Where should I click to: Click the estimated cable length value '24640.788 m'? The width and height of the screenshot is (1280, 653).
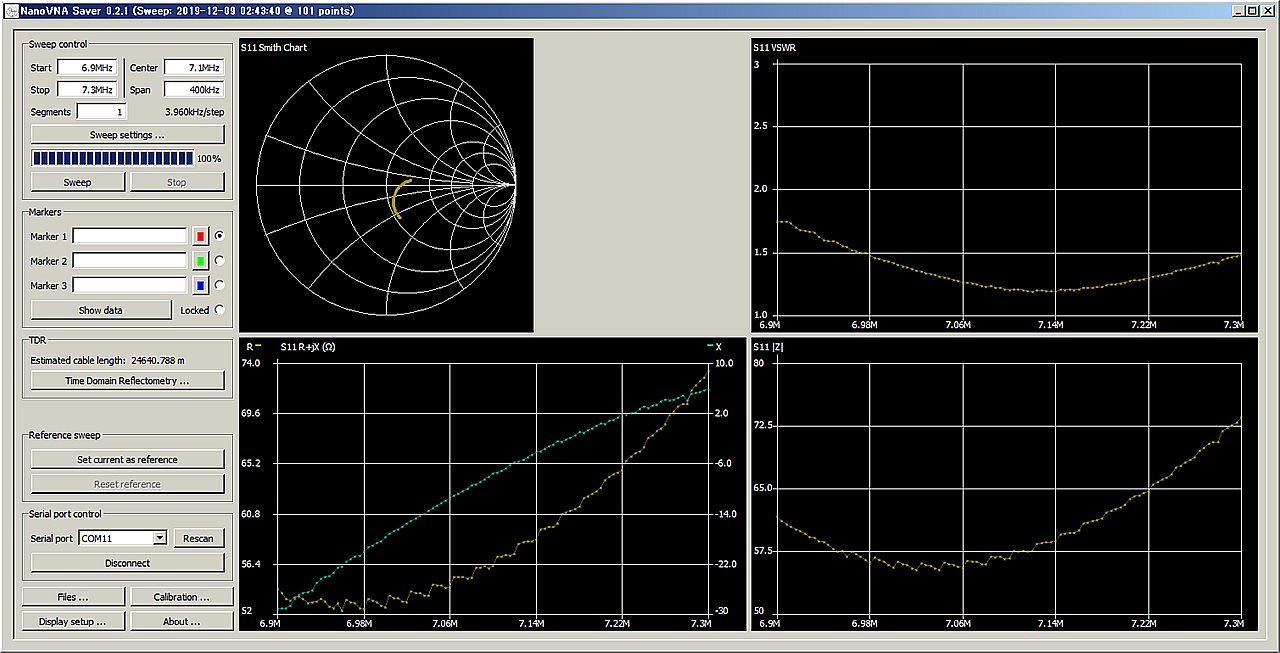click(158, 360)
